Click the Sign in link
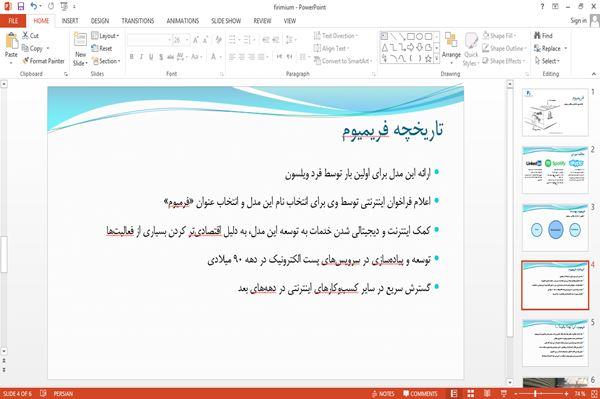The width and height of the screenshot is (600, 399). 578,21
